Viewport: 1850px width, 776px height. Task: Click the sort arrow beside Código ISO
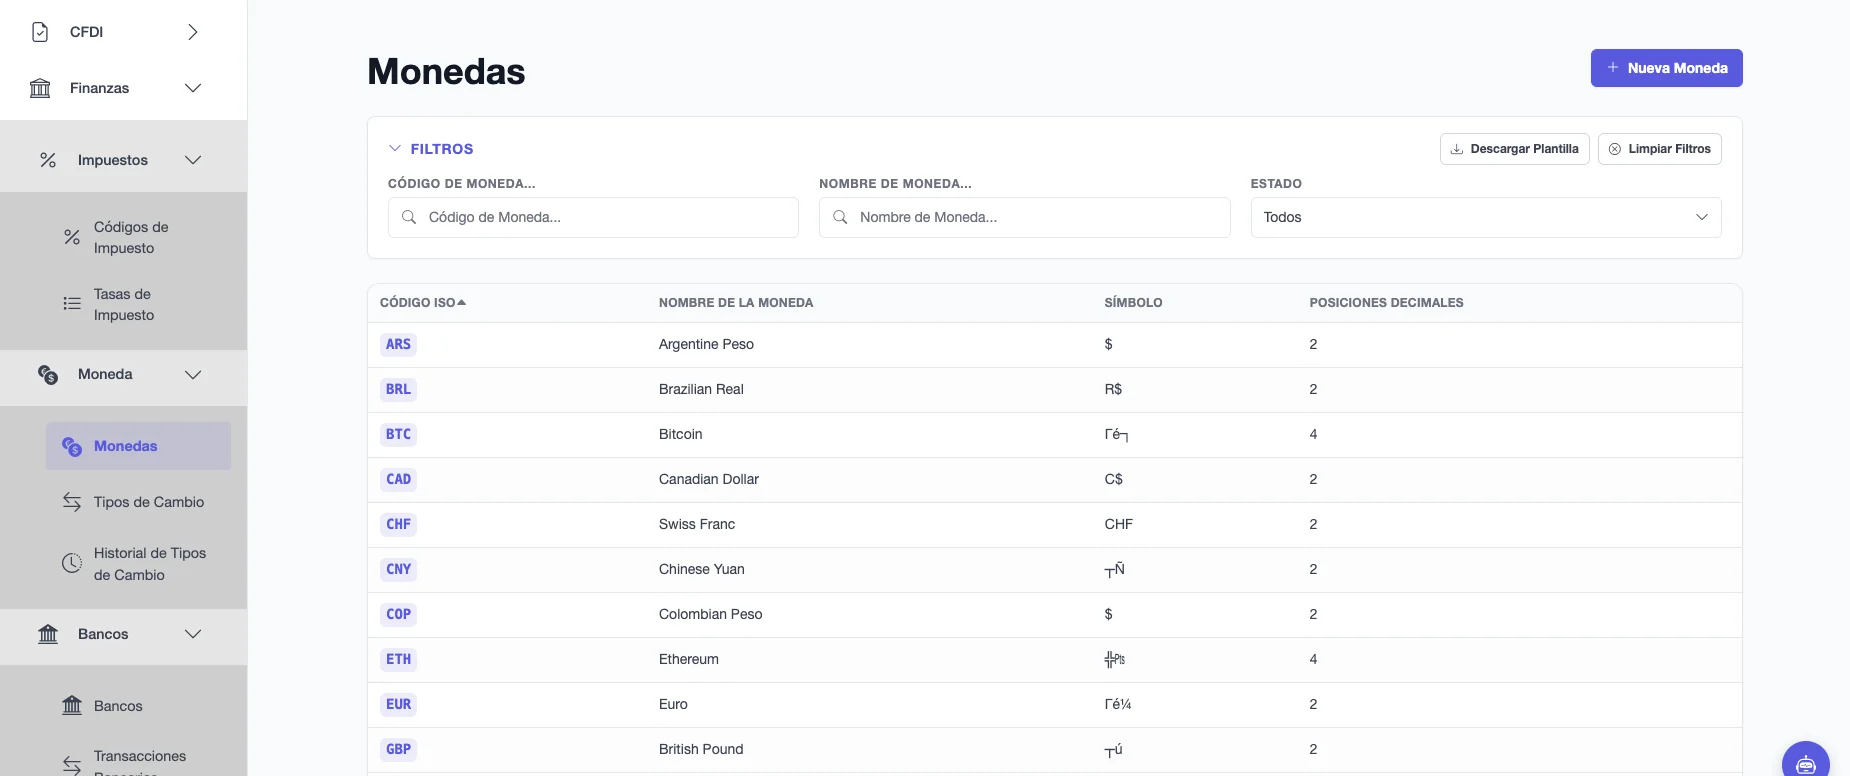[x=461, y=302]
